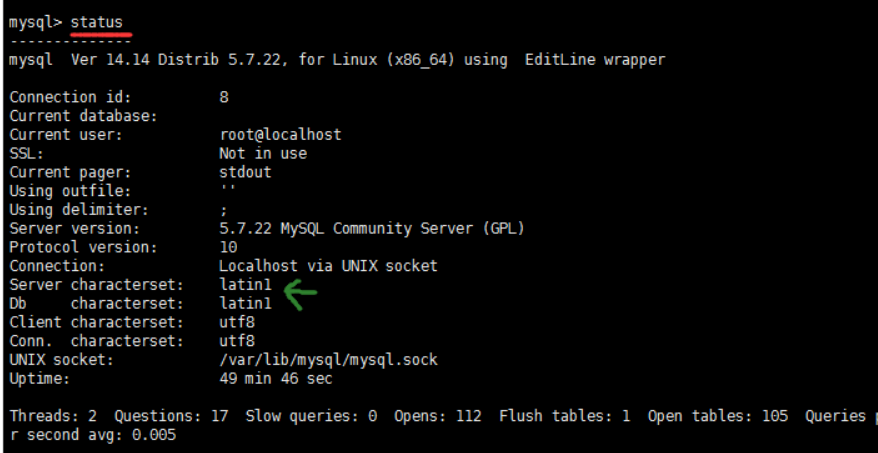Click the root@localhost user value
The width and height of the screenshot is (878, 453).
tap(271, 134)
